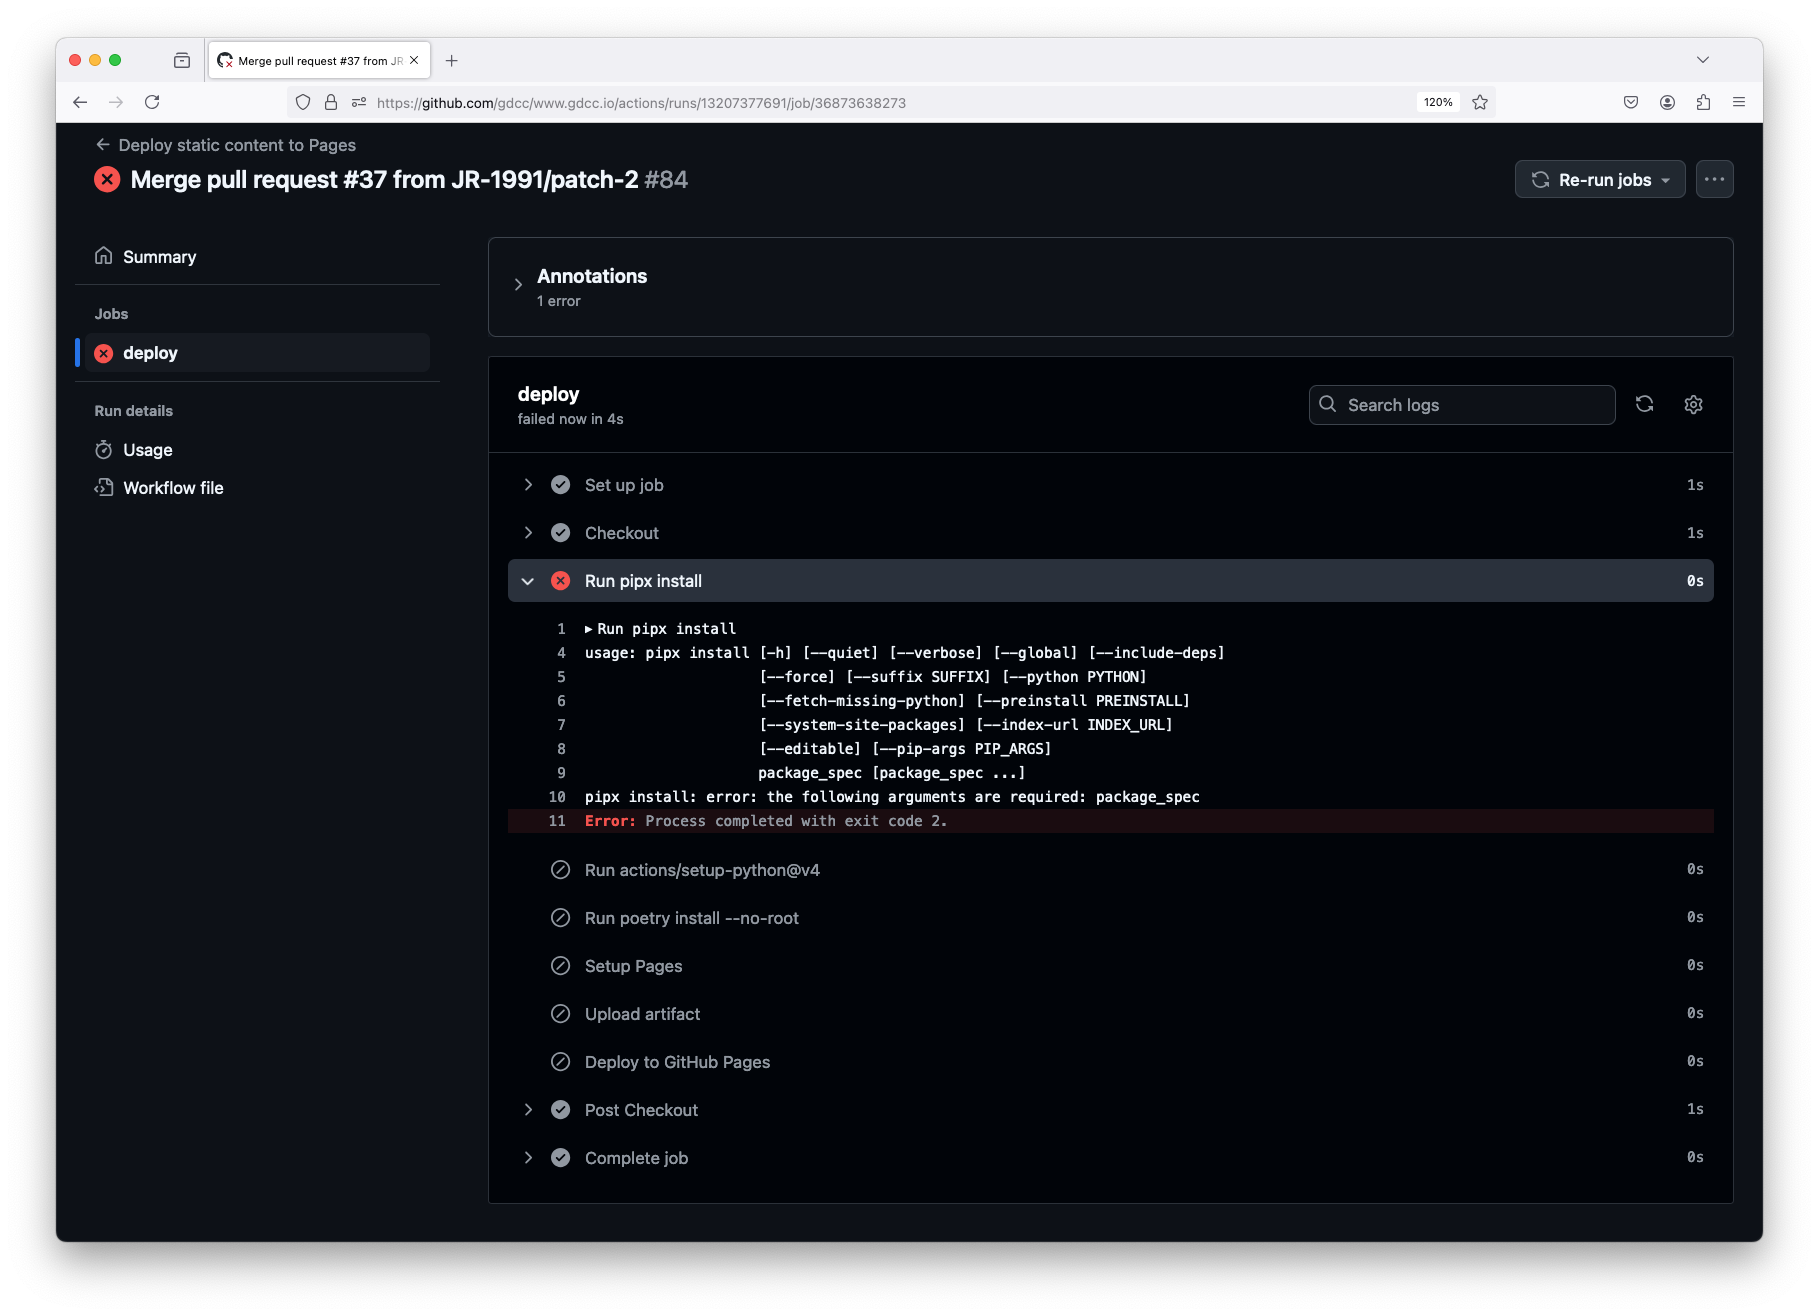
Task: Click the browser reload page icon
Action: point(152,102)
